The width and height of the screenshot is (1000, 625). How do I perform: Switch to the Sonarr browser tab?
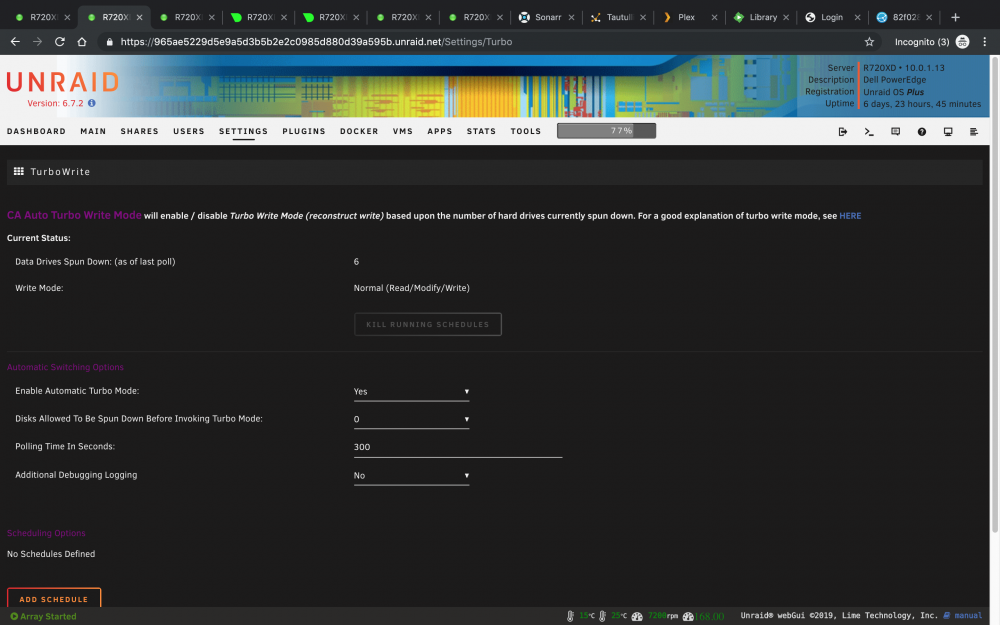coord(546,17)
